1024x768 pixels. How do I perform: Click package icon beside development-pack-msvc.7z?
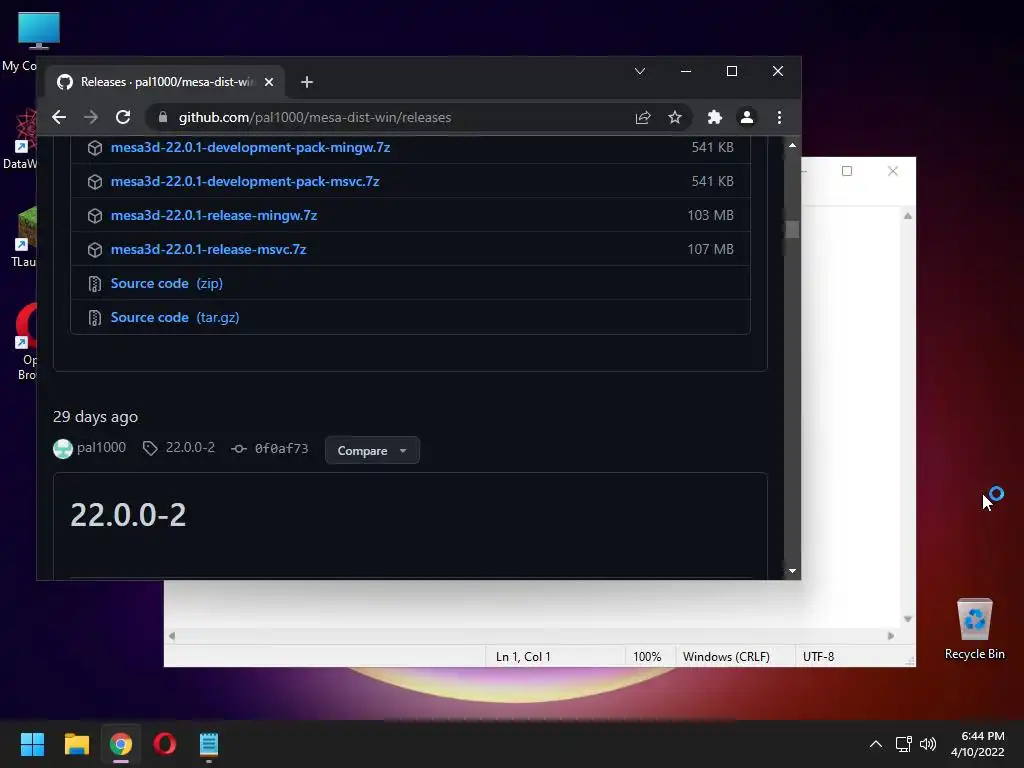(x=95, y=182)
